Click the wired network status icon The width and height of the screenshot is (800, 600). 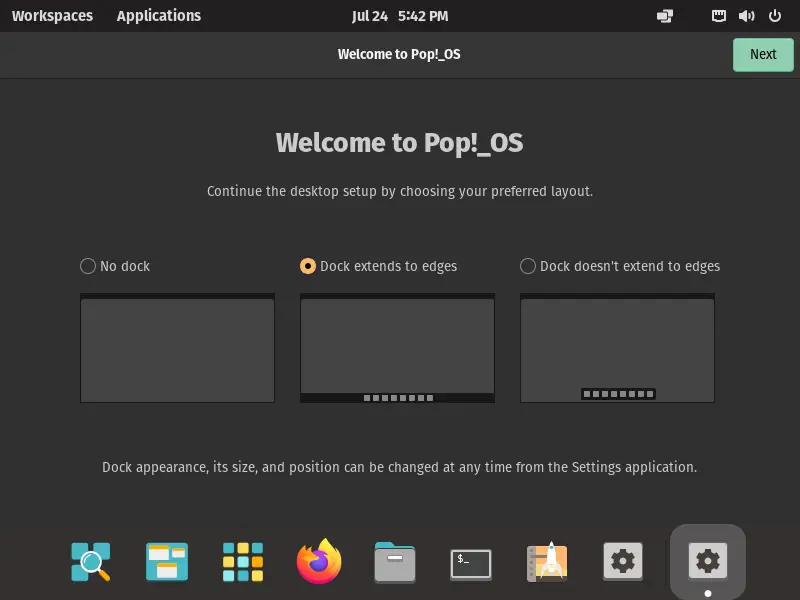718,16
